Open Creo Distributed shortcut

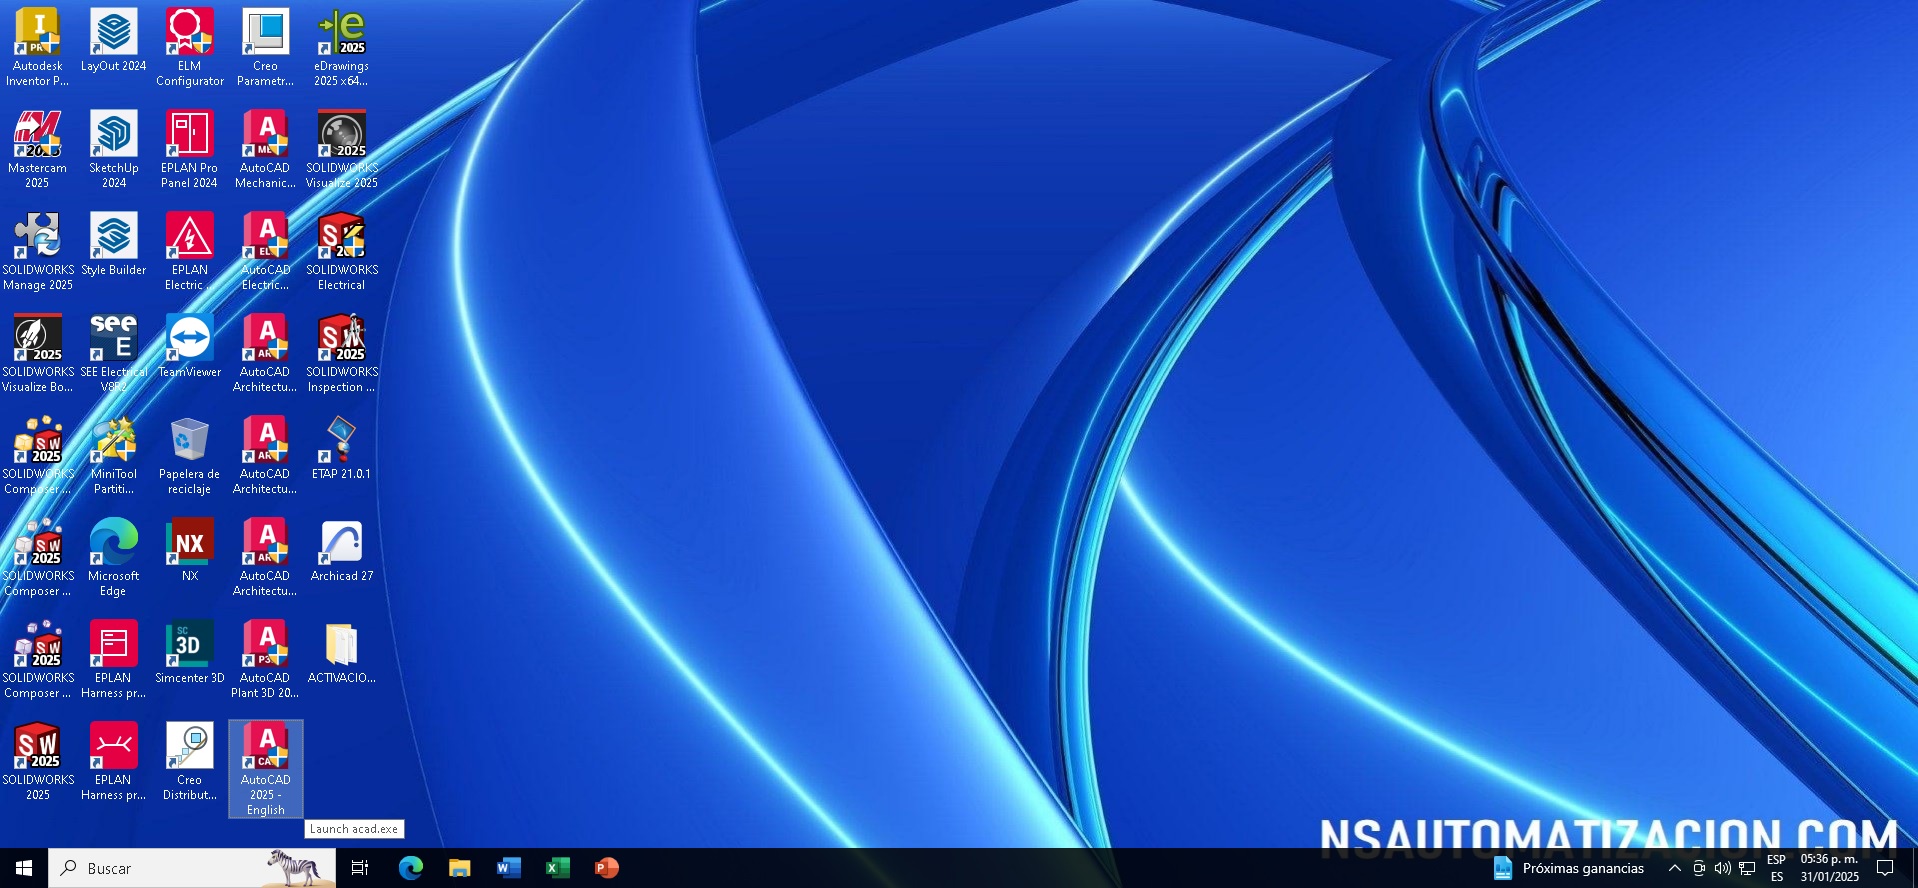click(x=190, y=761)
